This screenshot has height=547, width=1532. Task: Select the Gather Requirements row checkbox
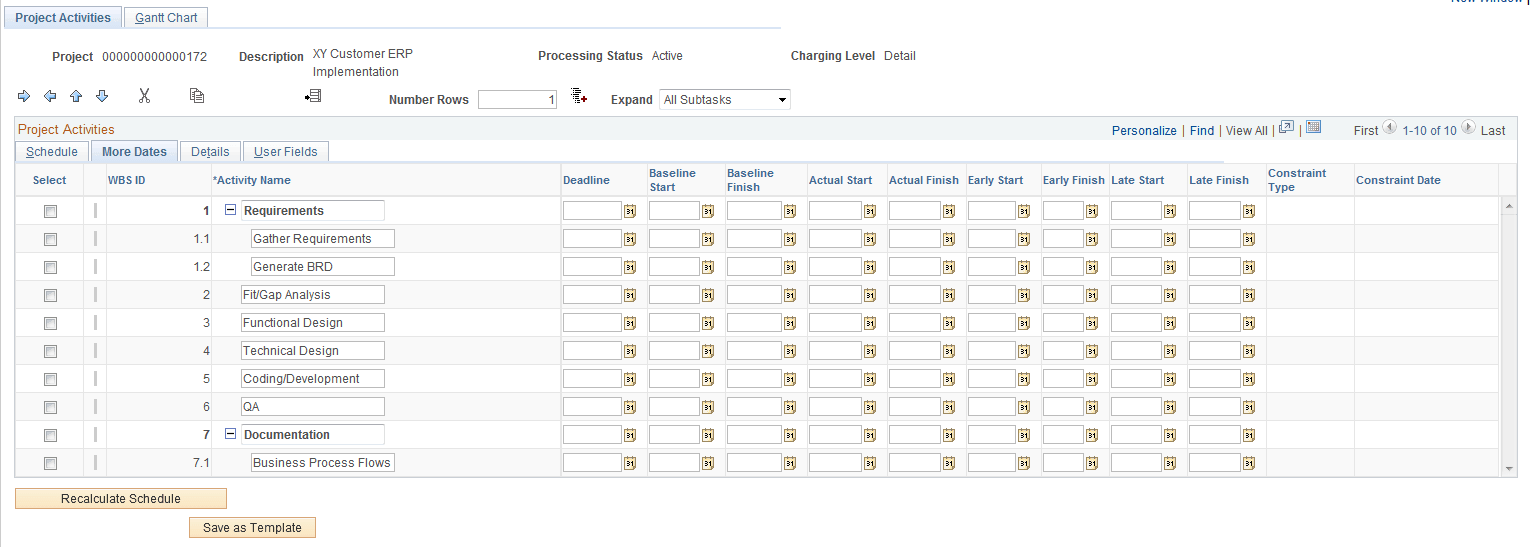50,239
